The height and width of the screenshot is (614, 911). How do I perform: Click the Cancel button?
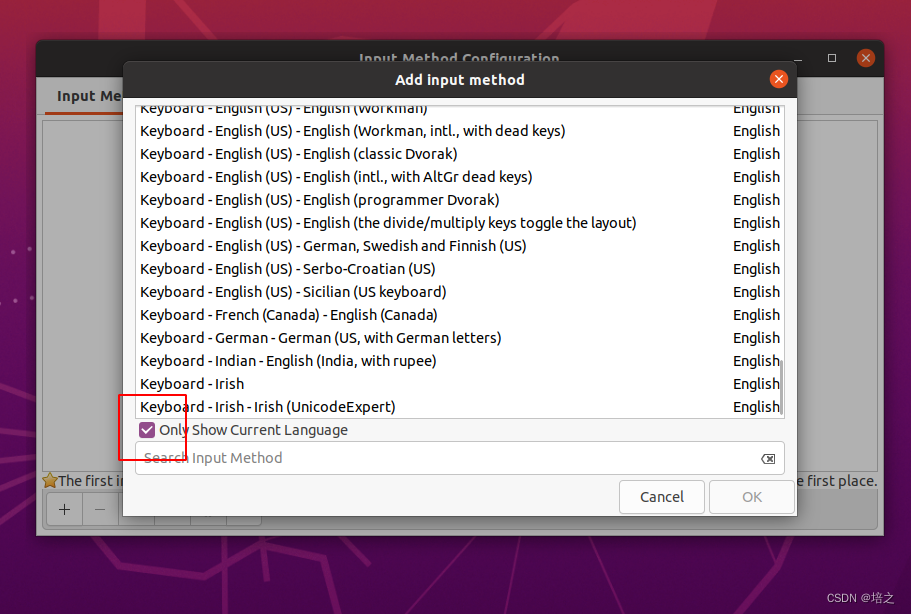[662, 497]
